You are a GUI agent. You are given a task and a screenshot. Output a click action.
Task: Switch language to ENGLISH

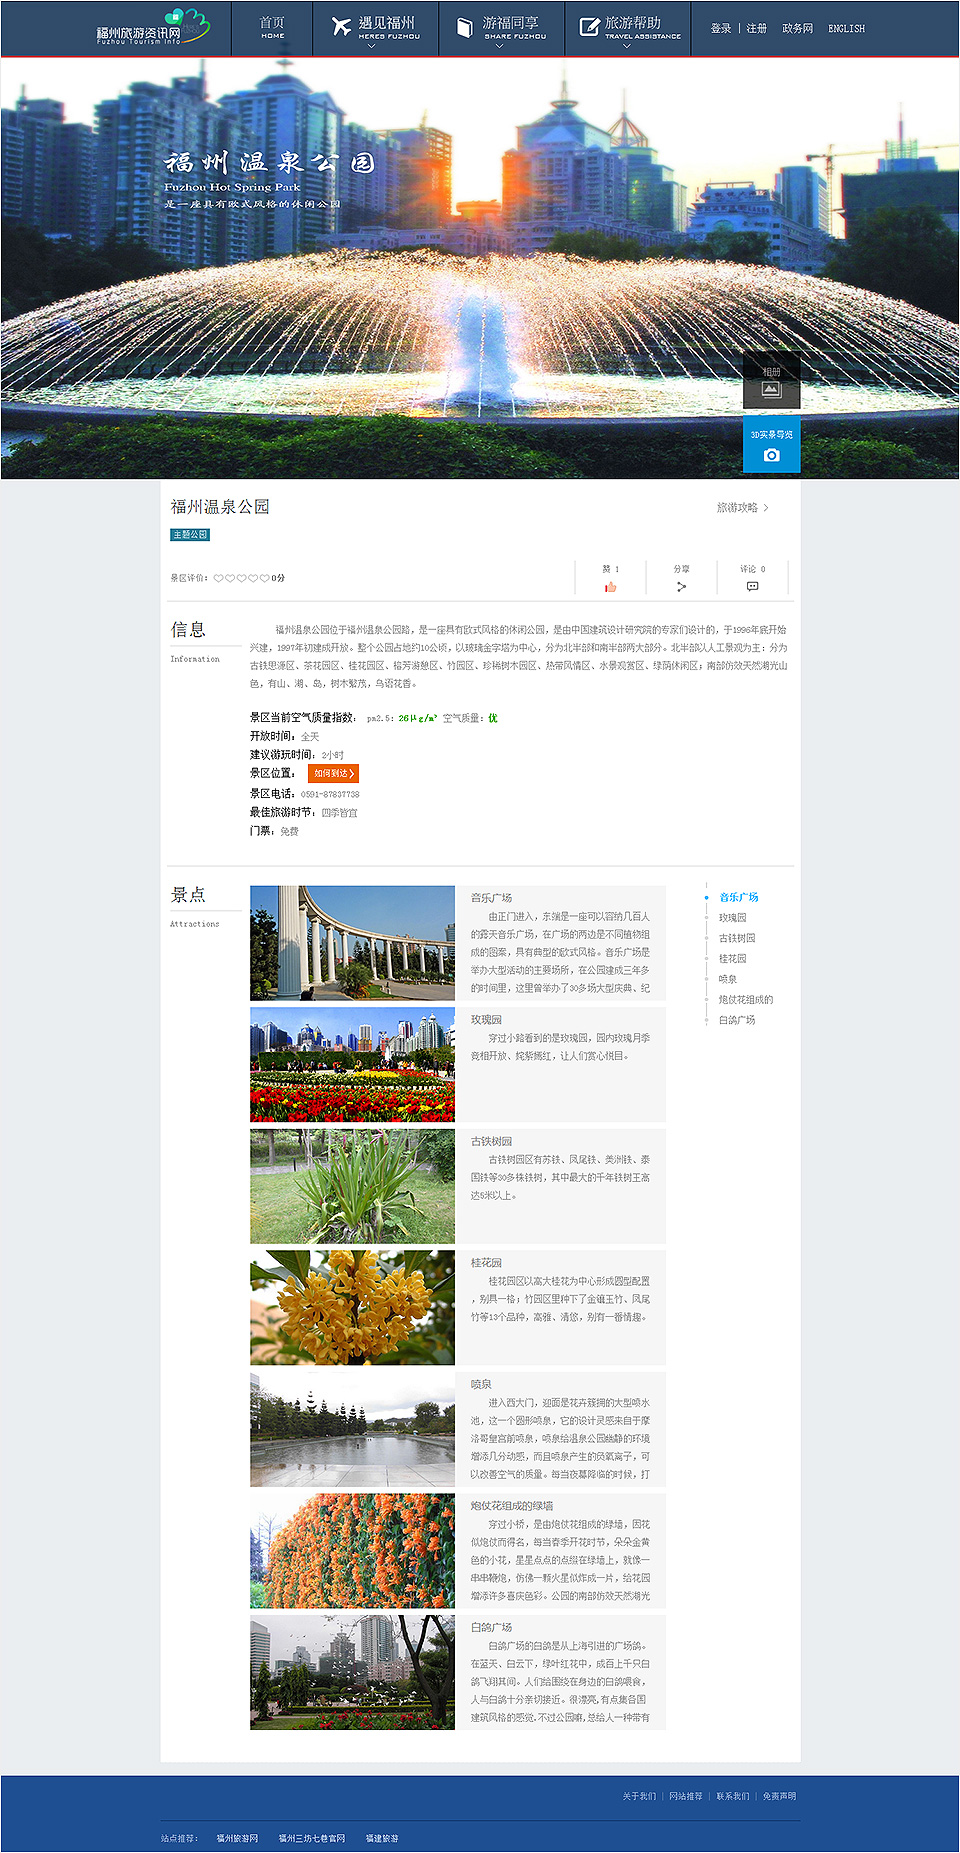pos(846,29)
